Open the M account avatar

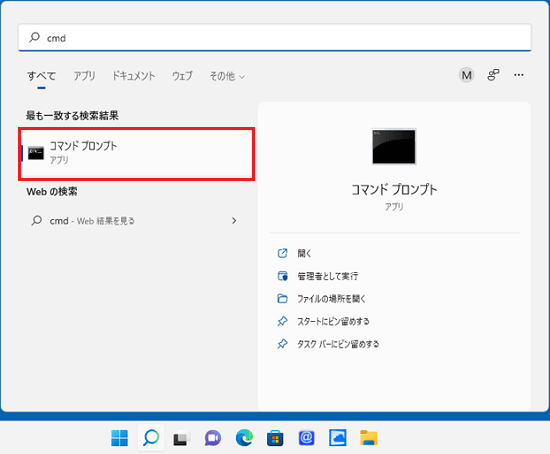466,75
